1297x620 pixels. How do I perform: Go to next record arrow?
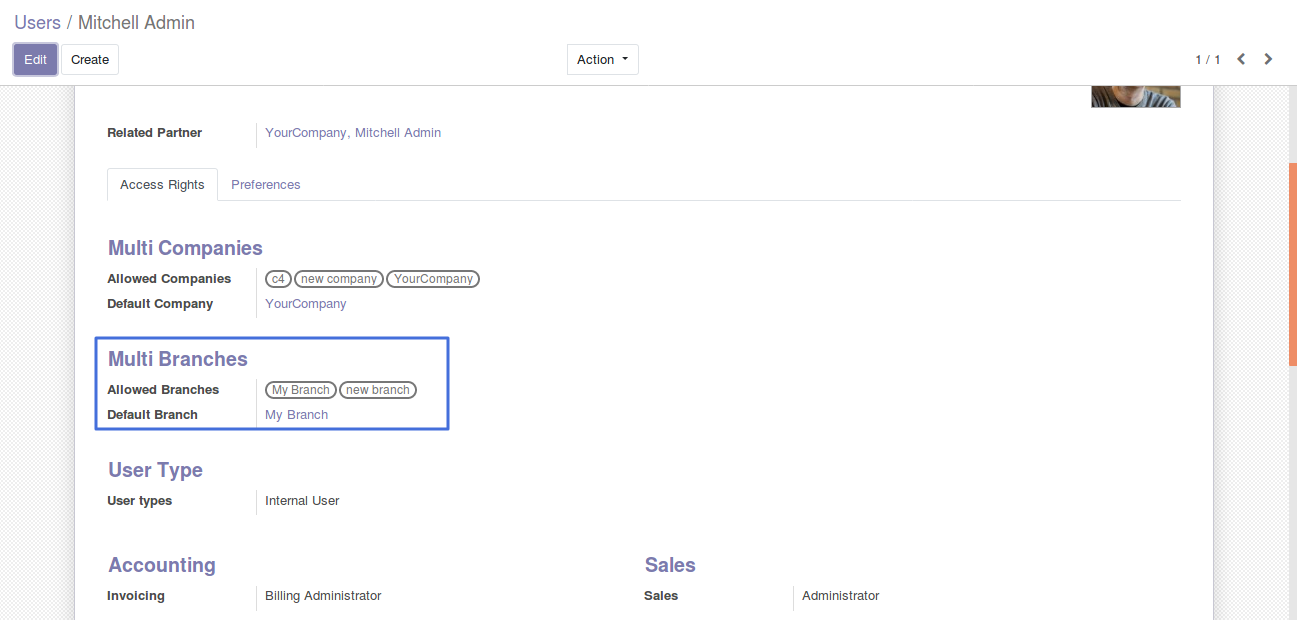(1268, 59)
